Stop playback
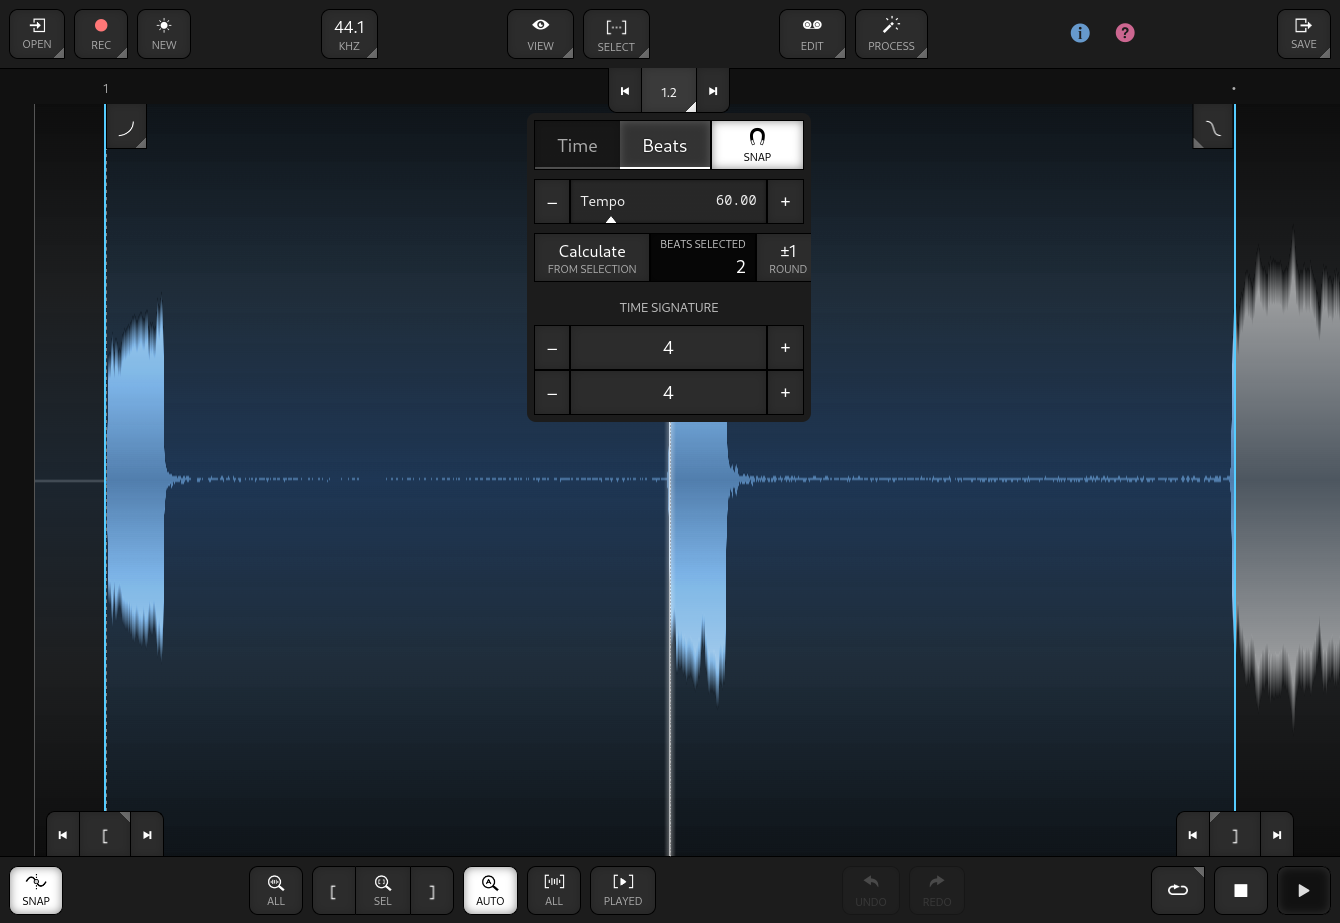 coord(1241,889)
